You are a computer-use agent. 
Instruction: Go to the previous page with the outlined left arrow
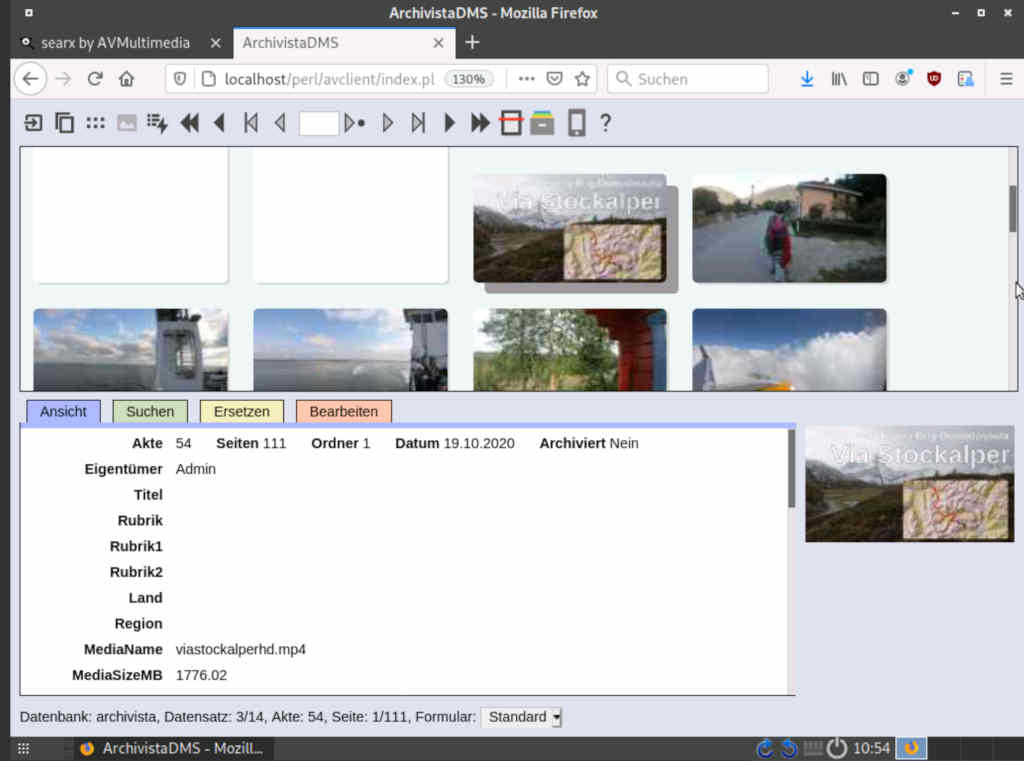tap(280, 123)
